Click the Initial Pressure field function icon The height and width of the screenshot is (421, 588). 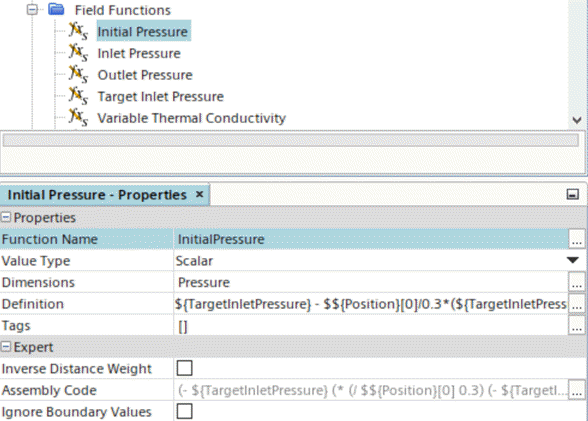coord(78,31)
